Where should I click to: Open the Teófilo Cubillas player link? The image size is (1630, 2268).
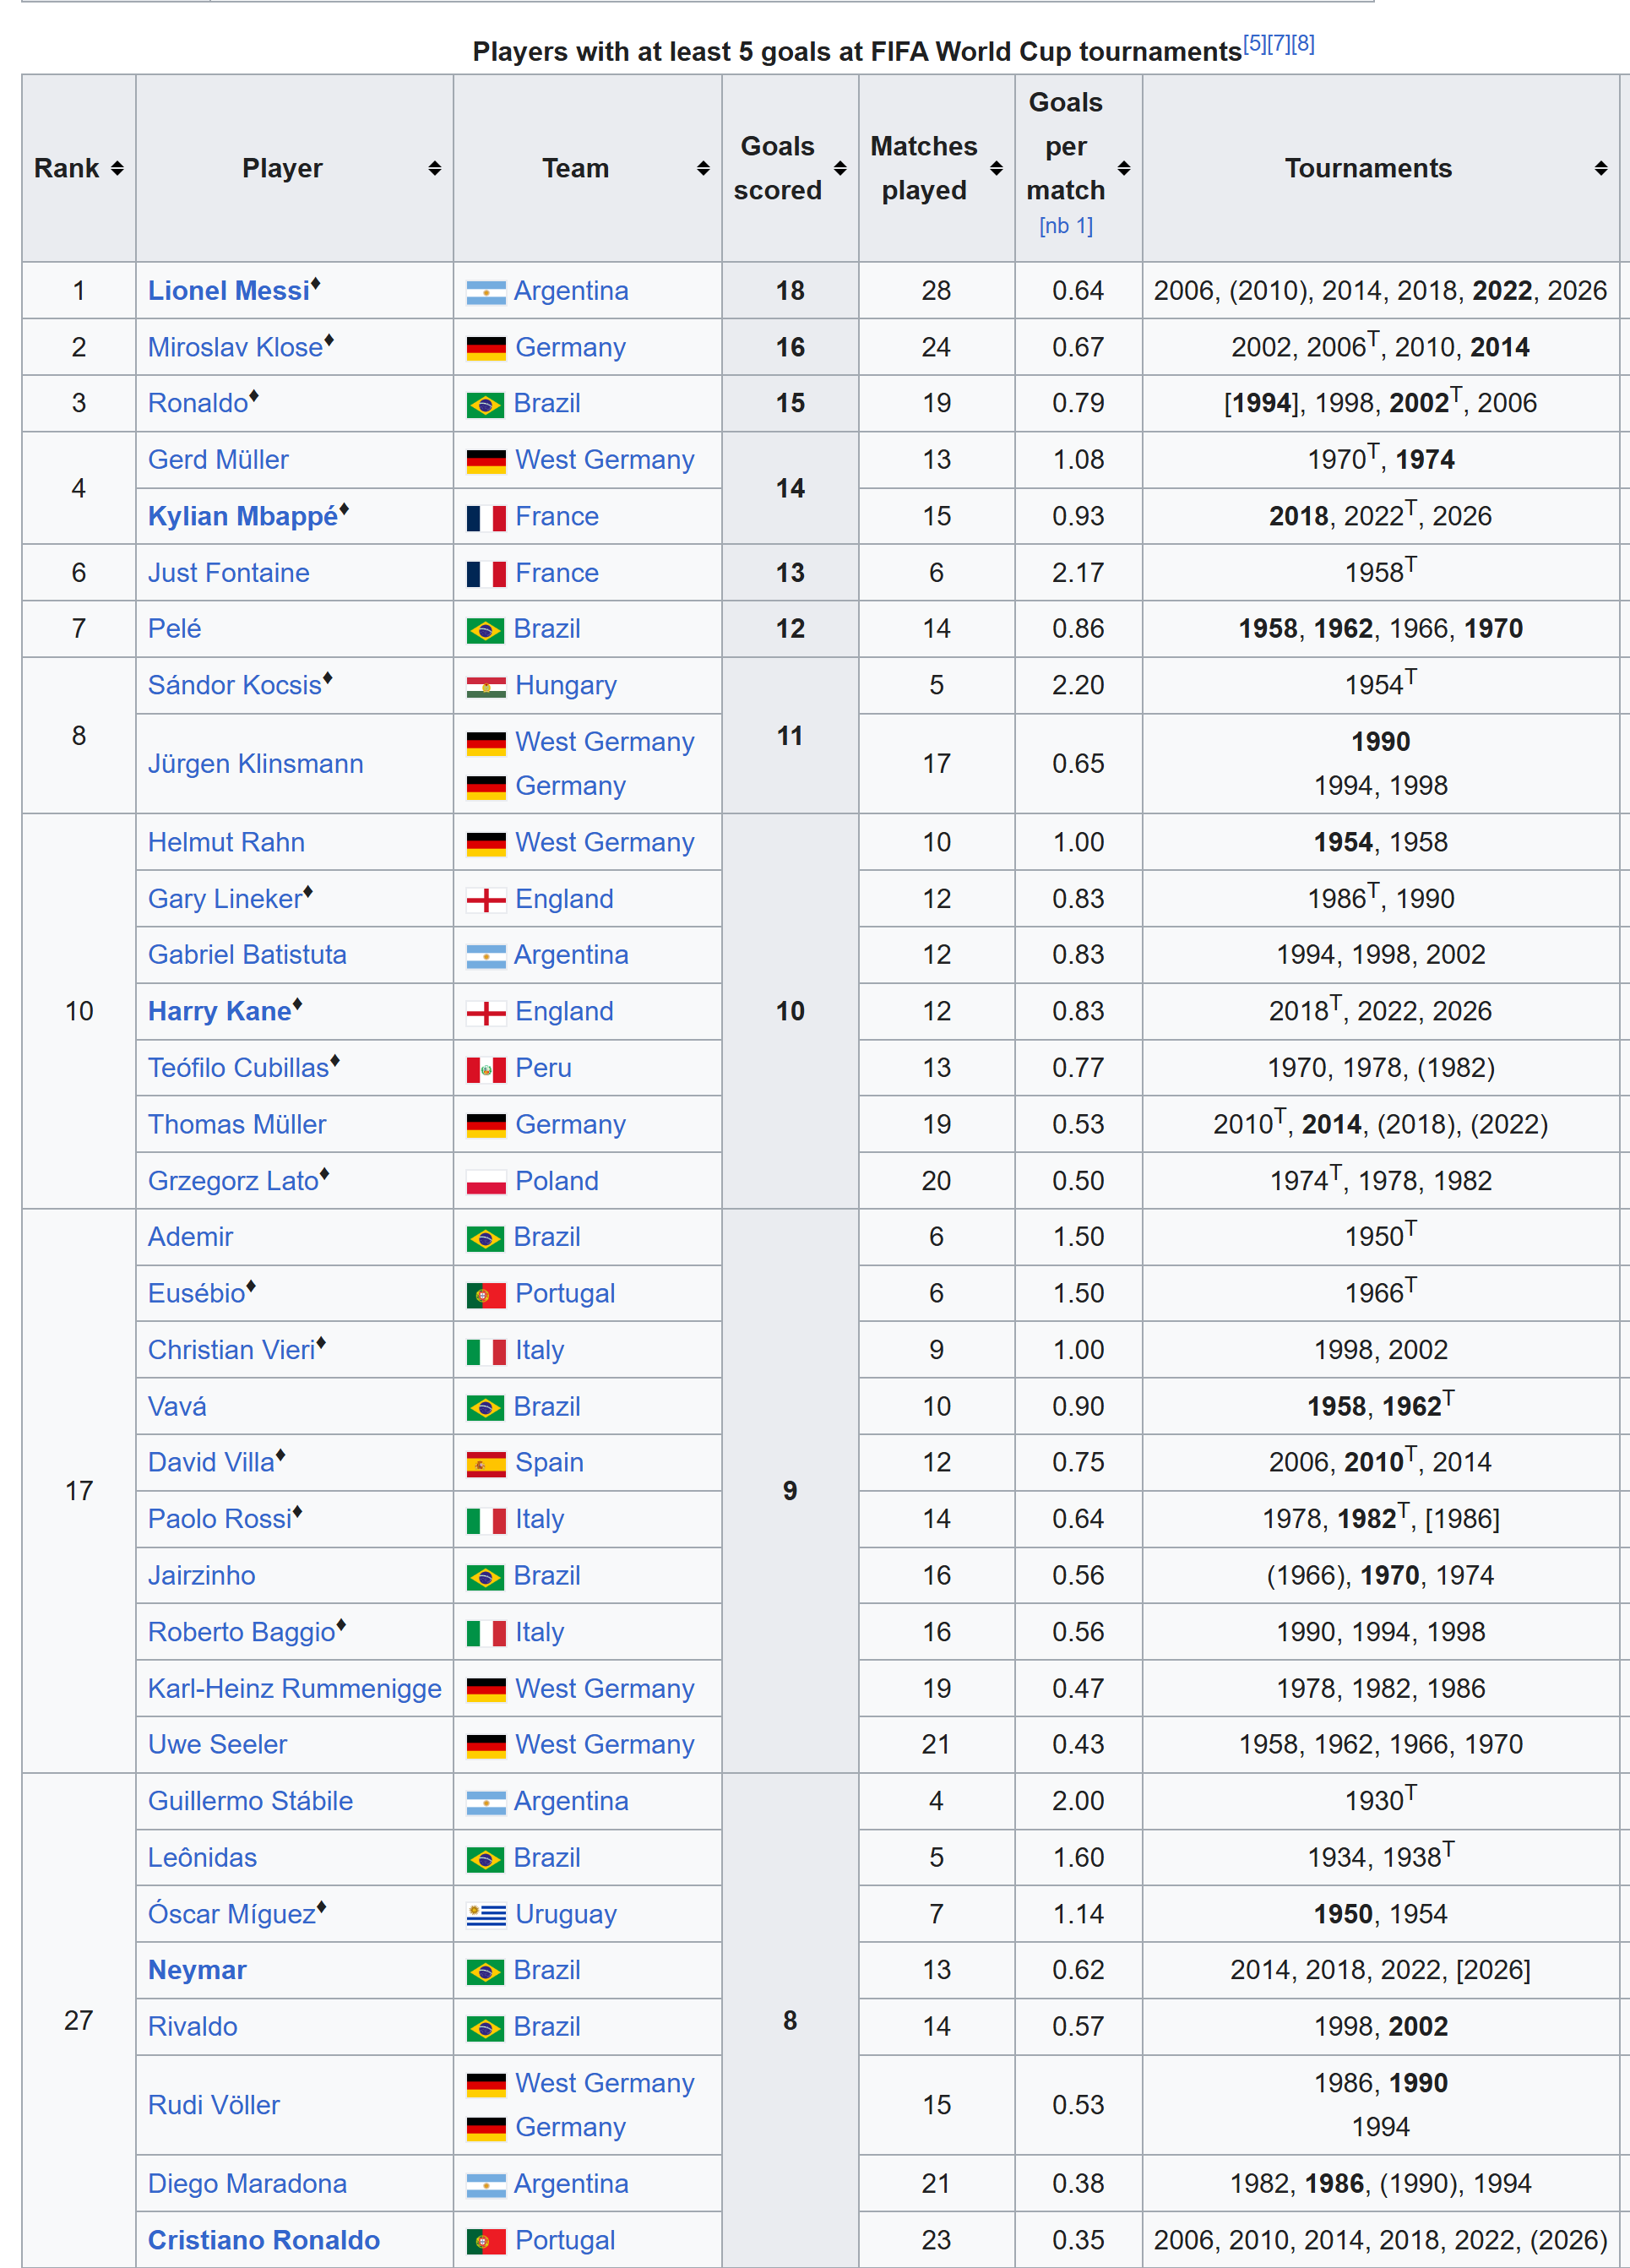click(239, 1068)
